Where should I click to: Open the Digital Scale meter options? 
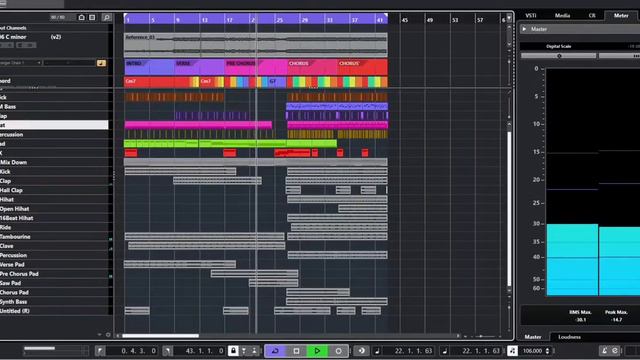point(558,46)
